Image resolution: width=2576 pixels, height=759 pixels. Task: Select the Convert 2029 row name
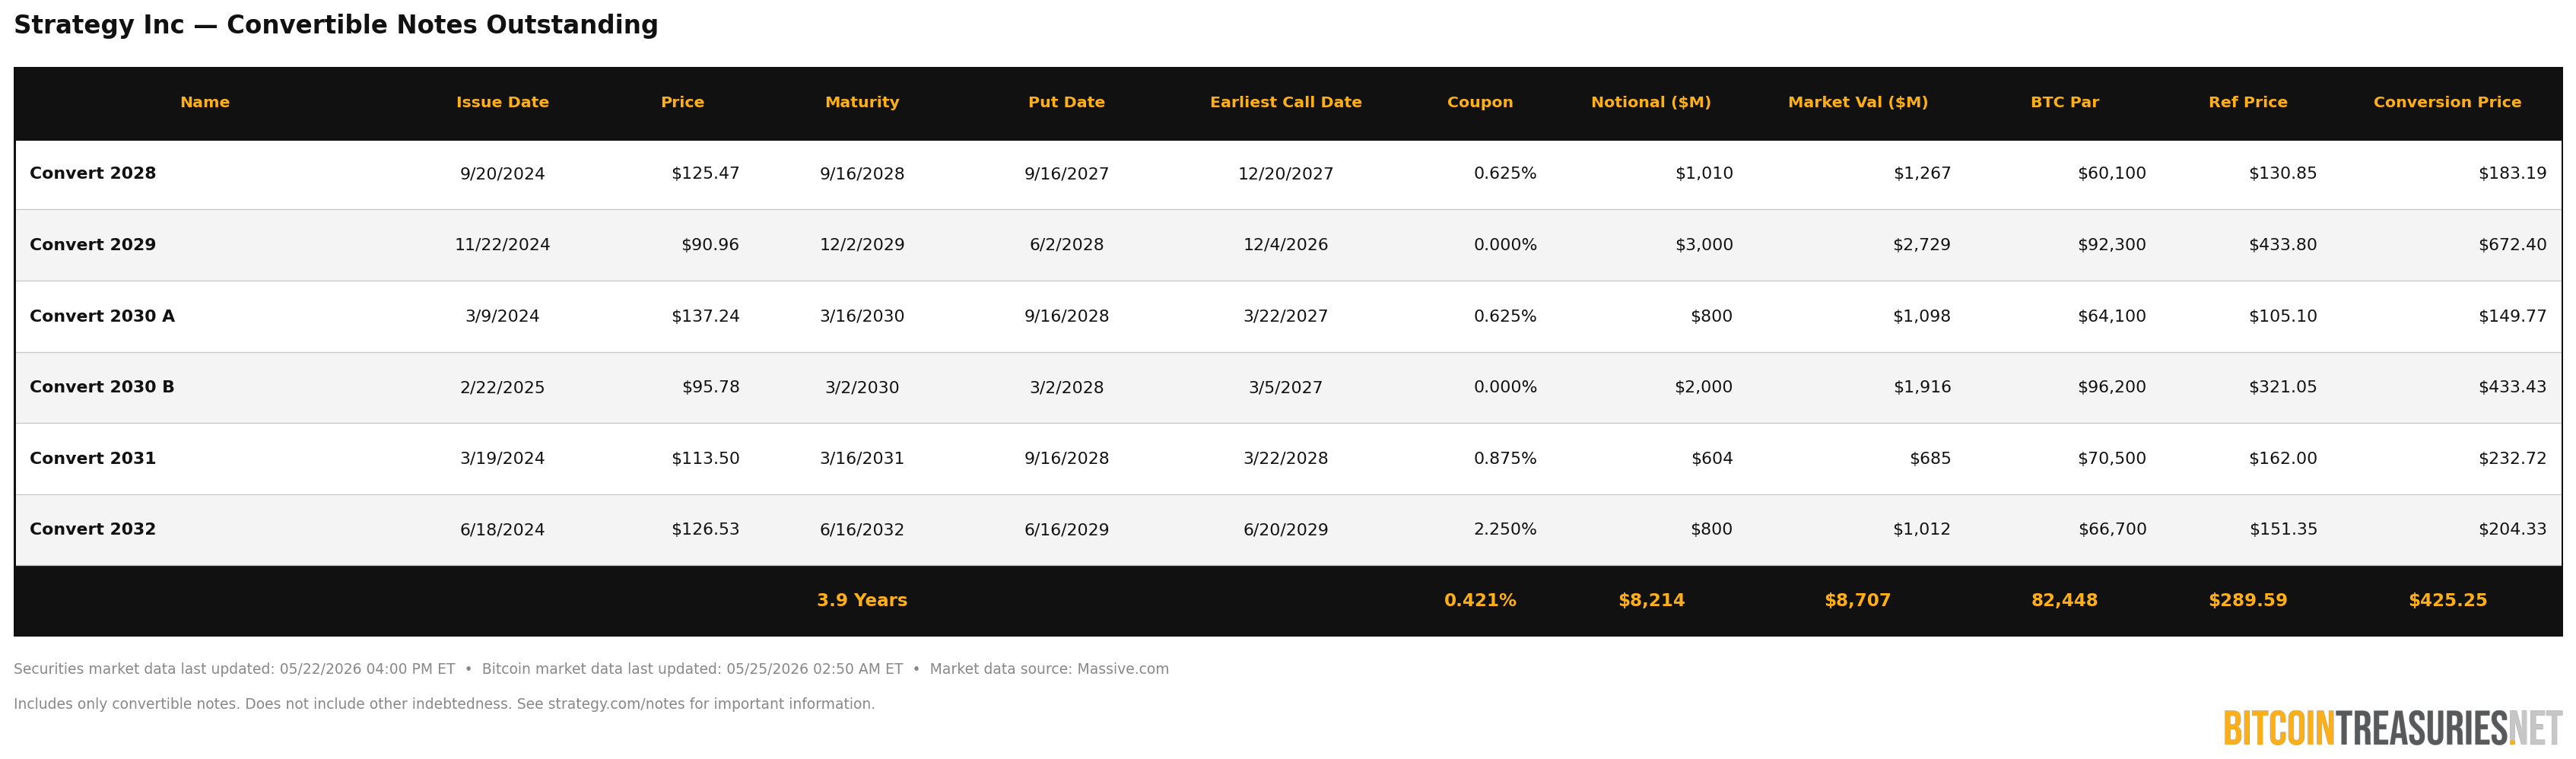(93, 245)
